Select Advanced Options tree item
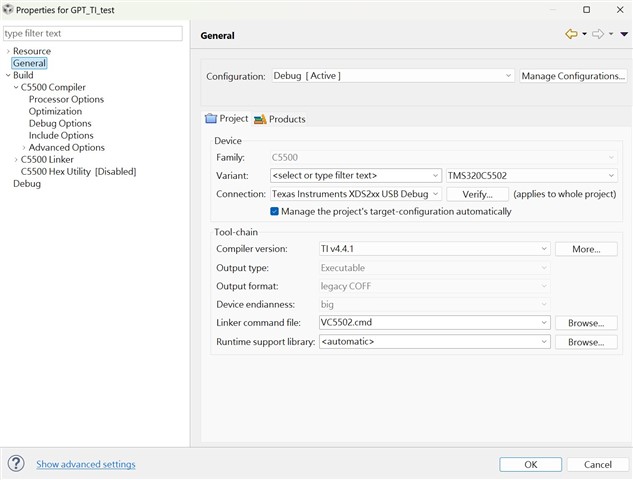Screen dimensions: 633x480 pos(67,148)
